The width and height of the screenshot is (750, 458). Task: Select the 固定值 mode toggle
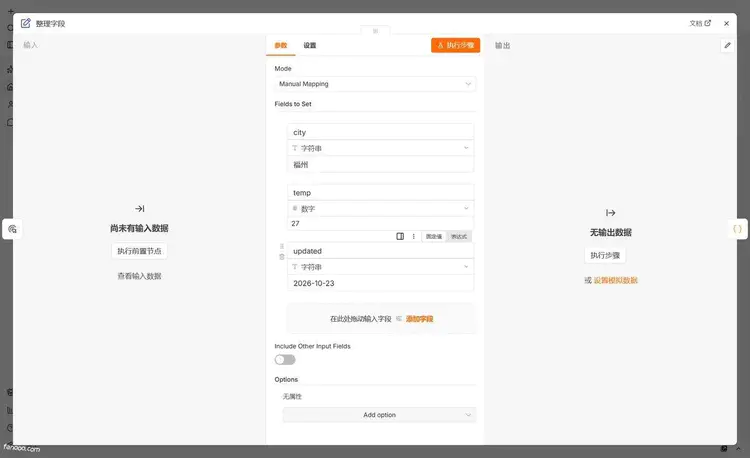click(x=434, y=236)
